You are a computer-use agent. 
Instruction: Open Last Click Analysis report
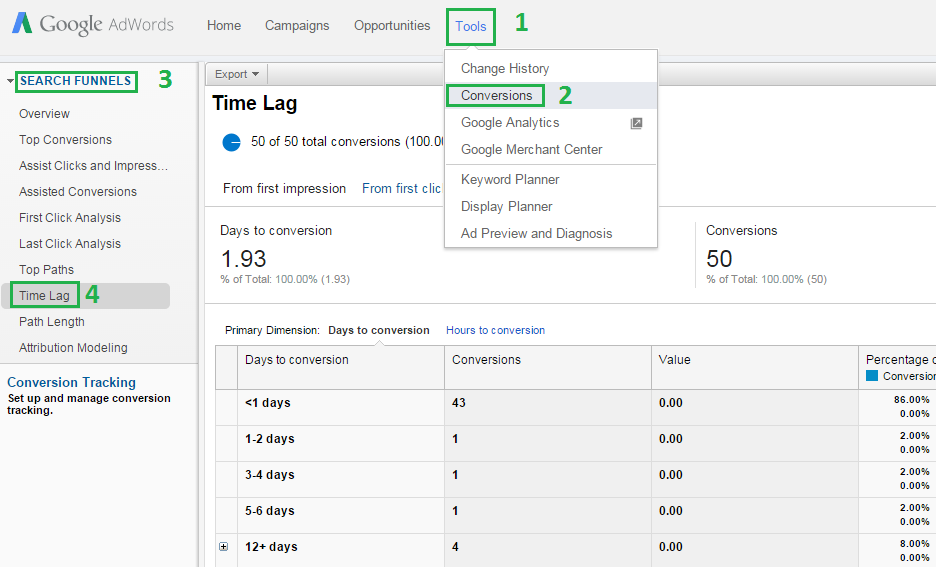(70, 244)
